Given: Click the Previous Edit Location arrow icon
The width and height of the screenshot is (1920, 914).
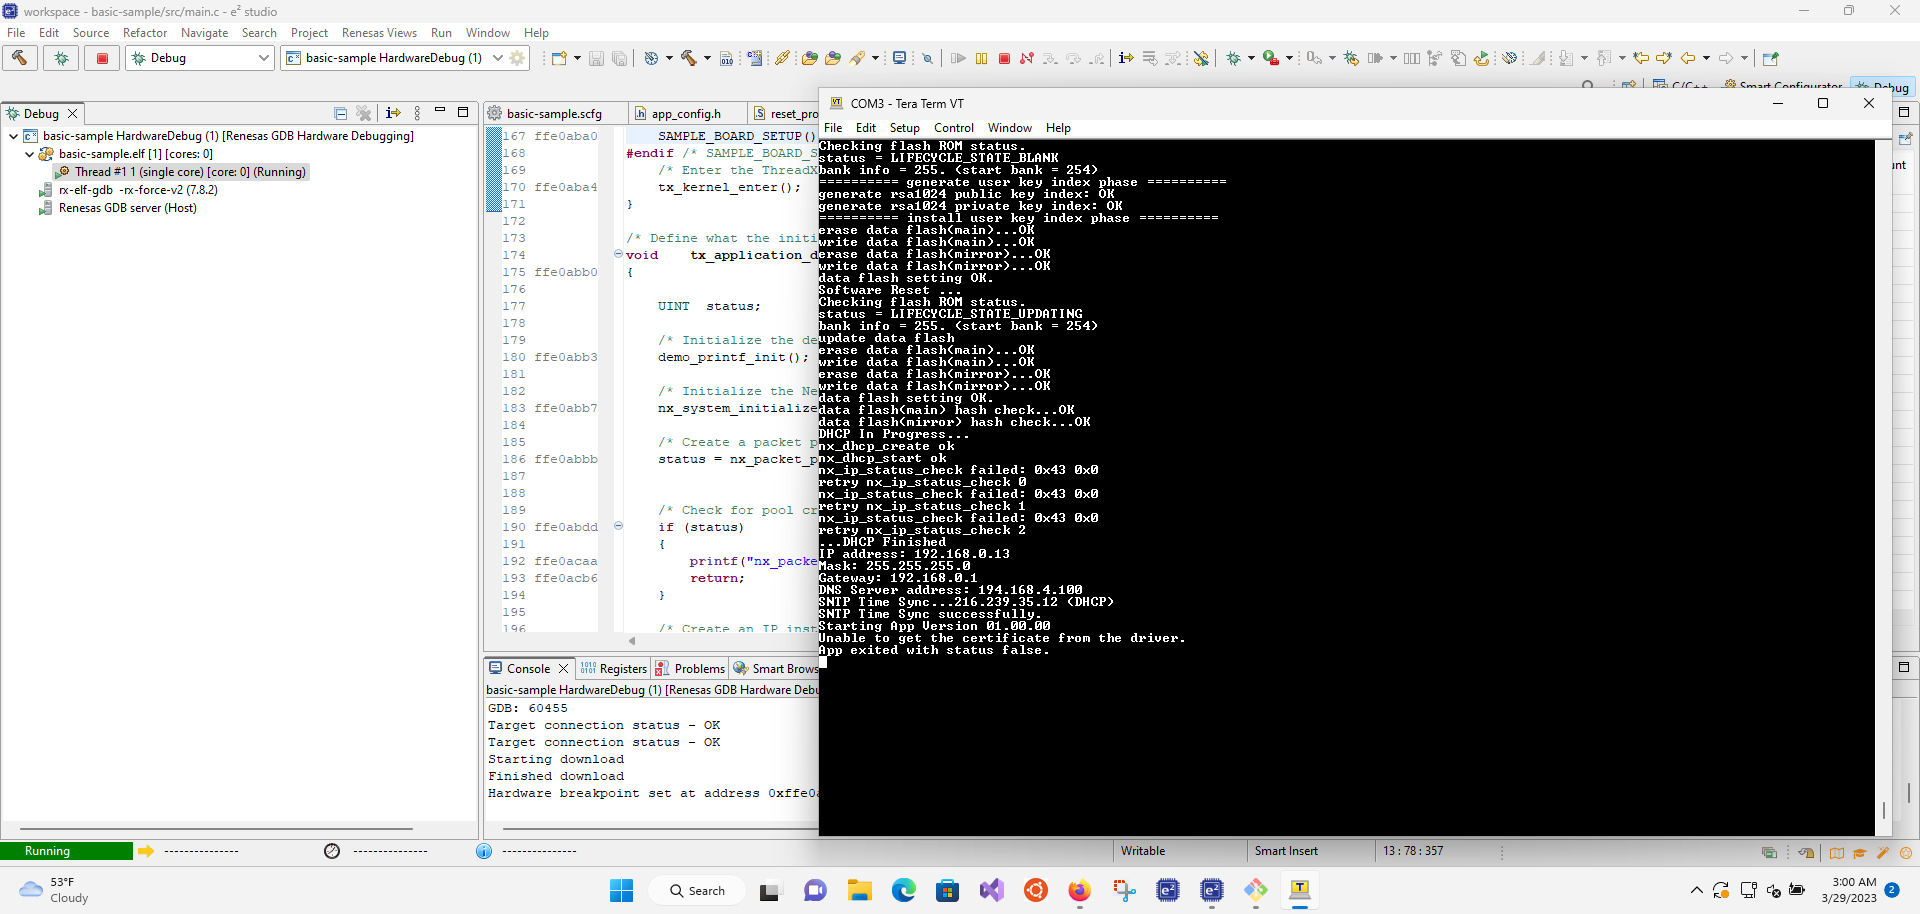Looking at the screenshot, I should click(x=1641, y=58).
